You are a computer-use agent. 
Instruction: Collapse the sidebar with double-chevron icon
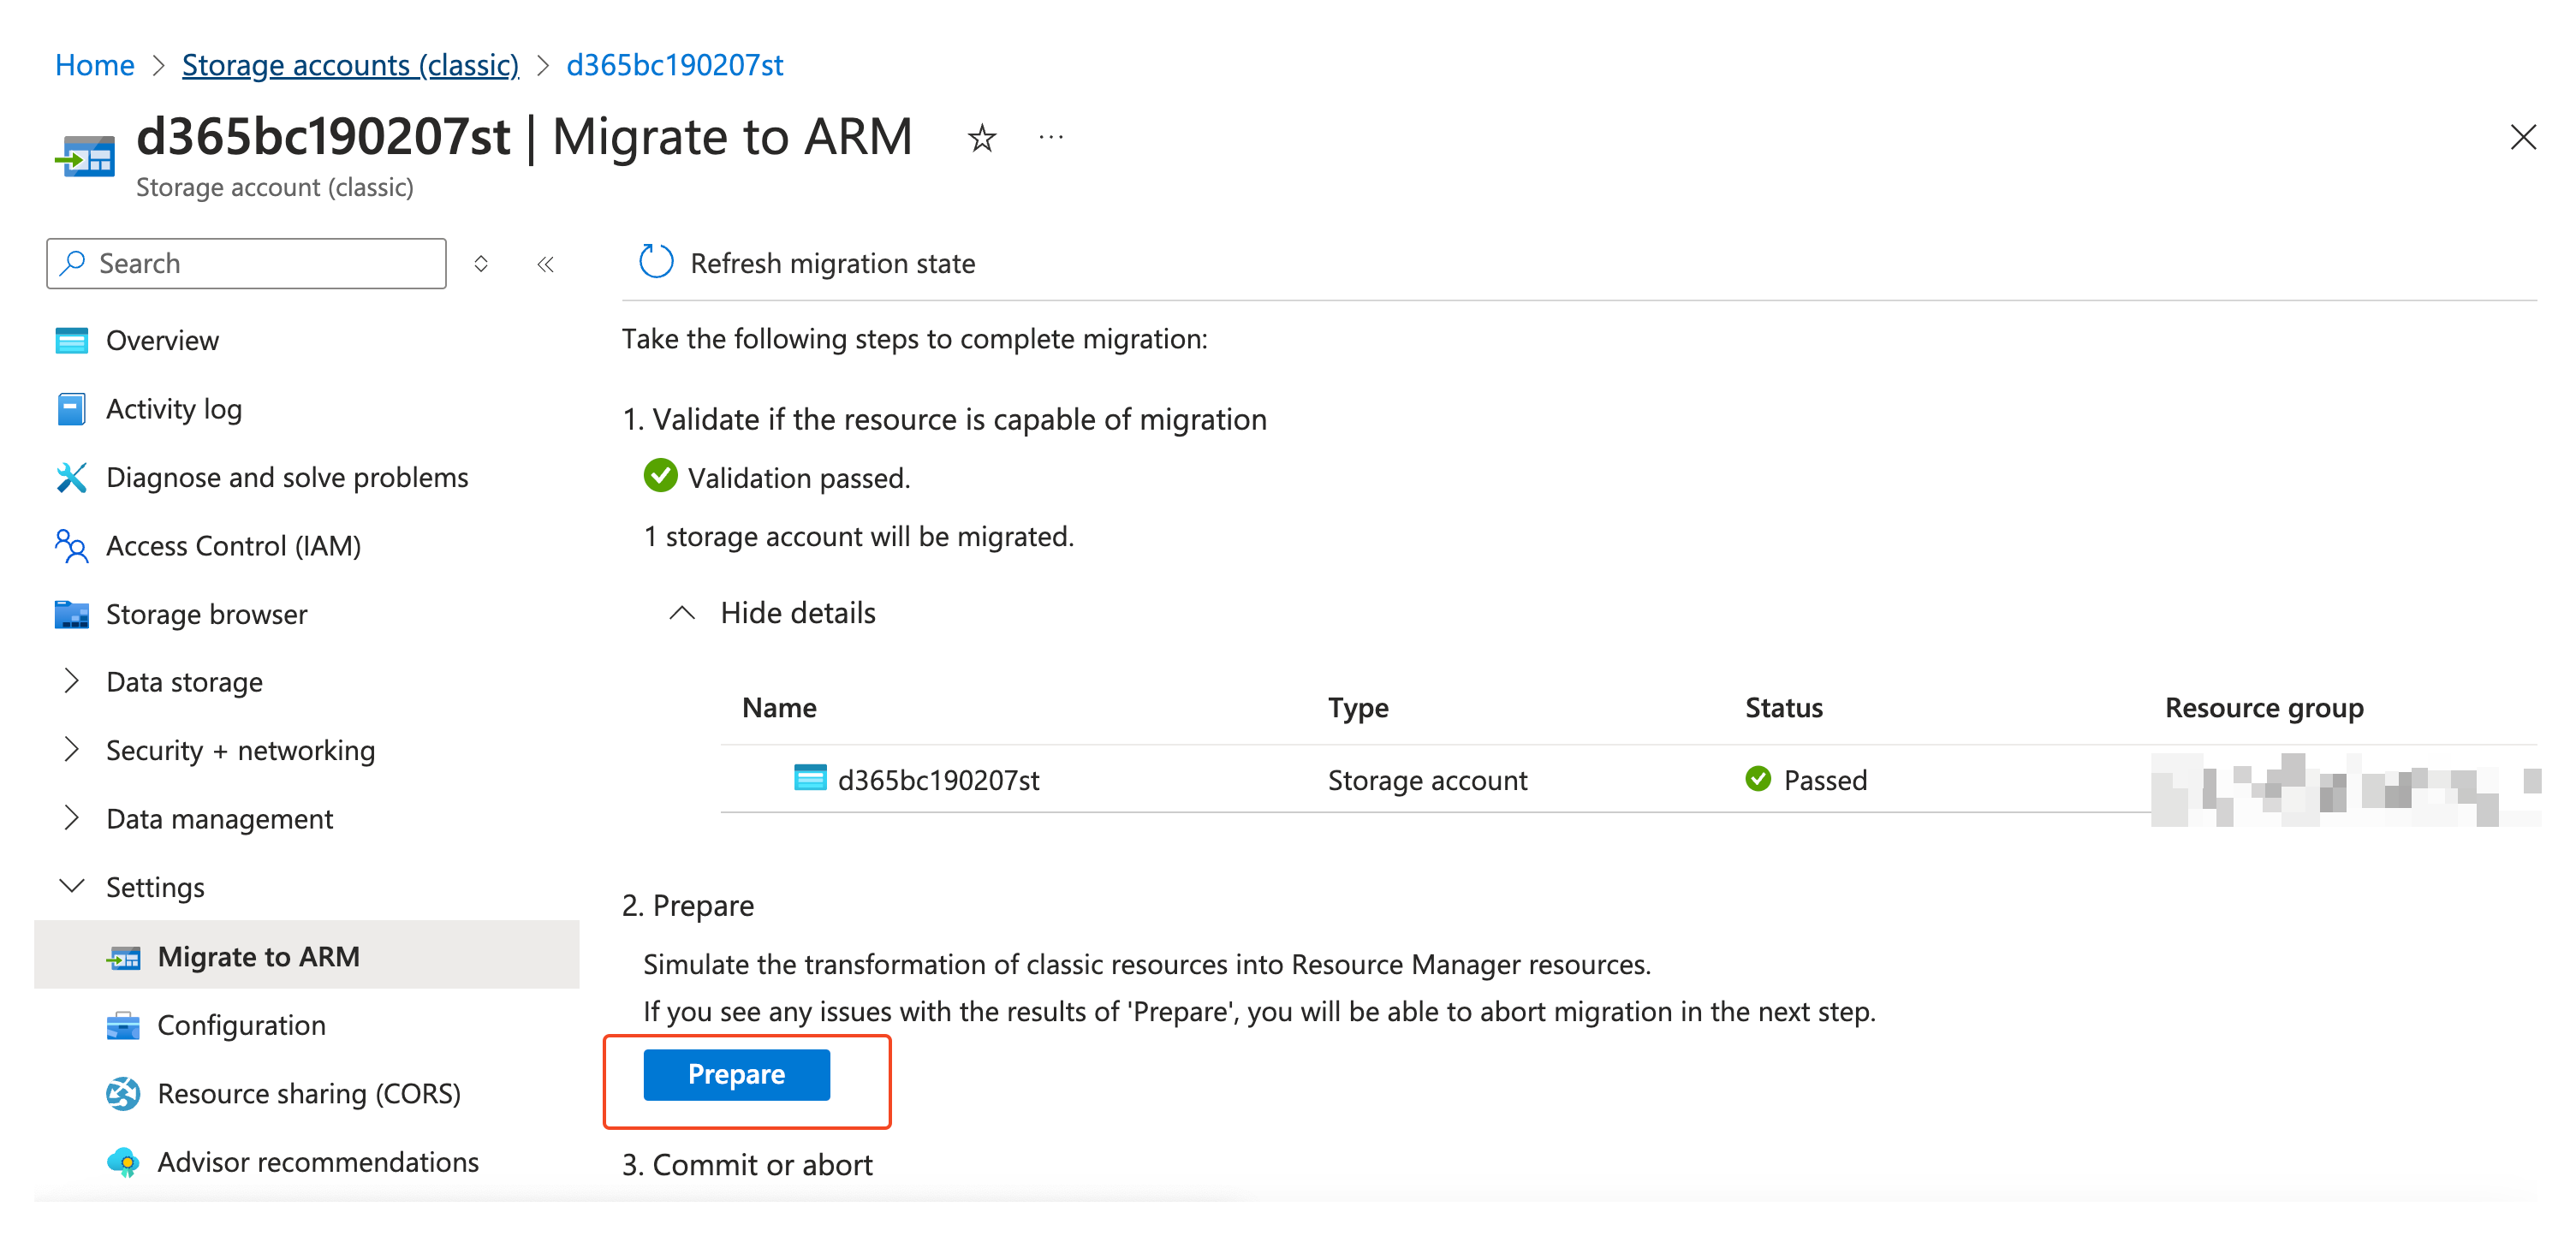click(545, 264)
